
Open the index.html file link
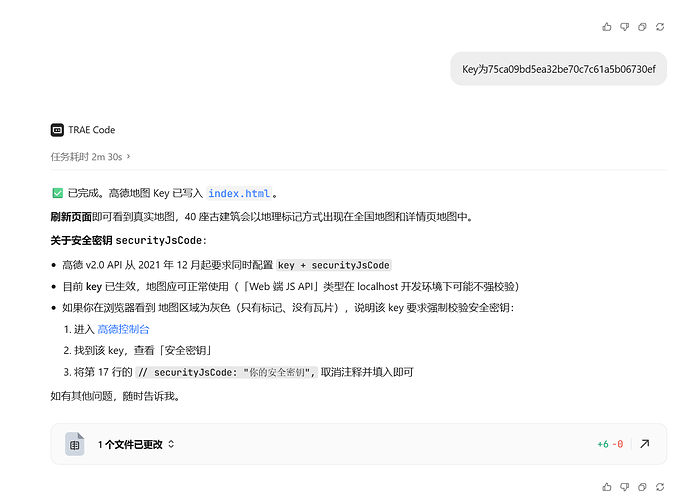click(x=239, y=193)
